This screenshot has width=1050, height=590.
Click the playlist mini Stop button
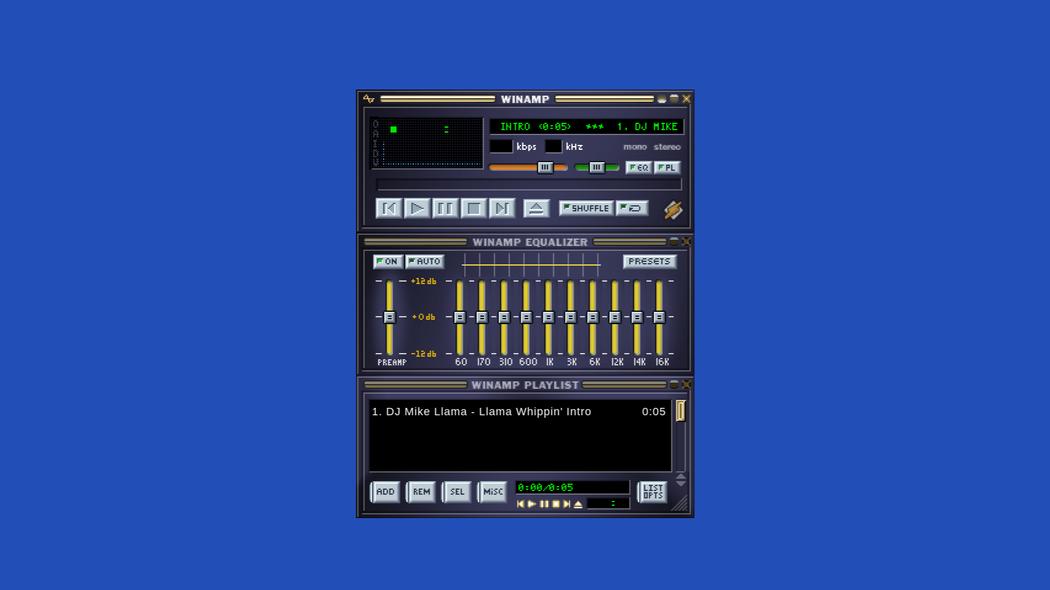pos(555,504)
